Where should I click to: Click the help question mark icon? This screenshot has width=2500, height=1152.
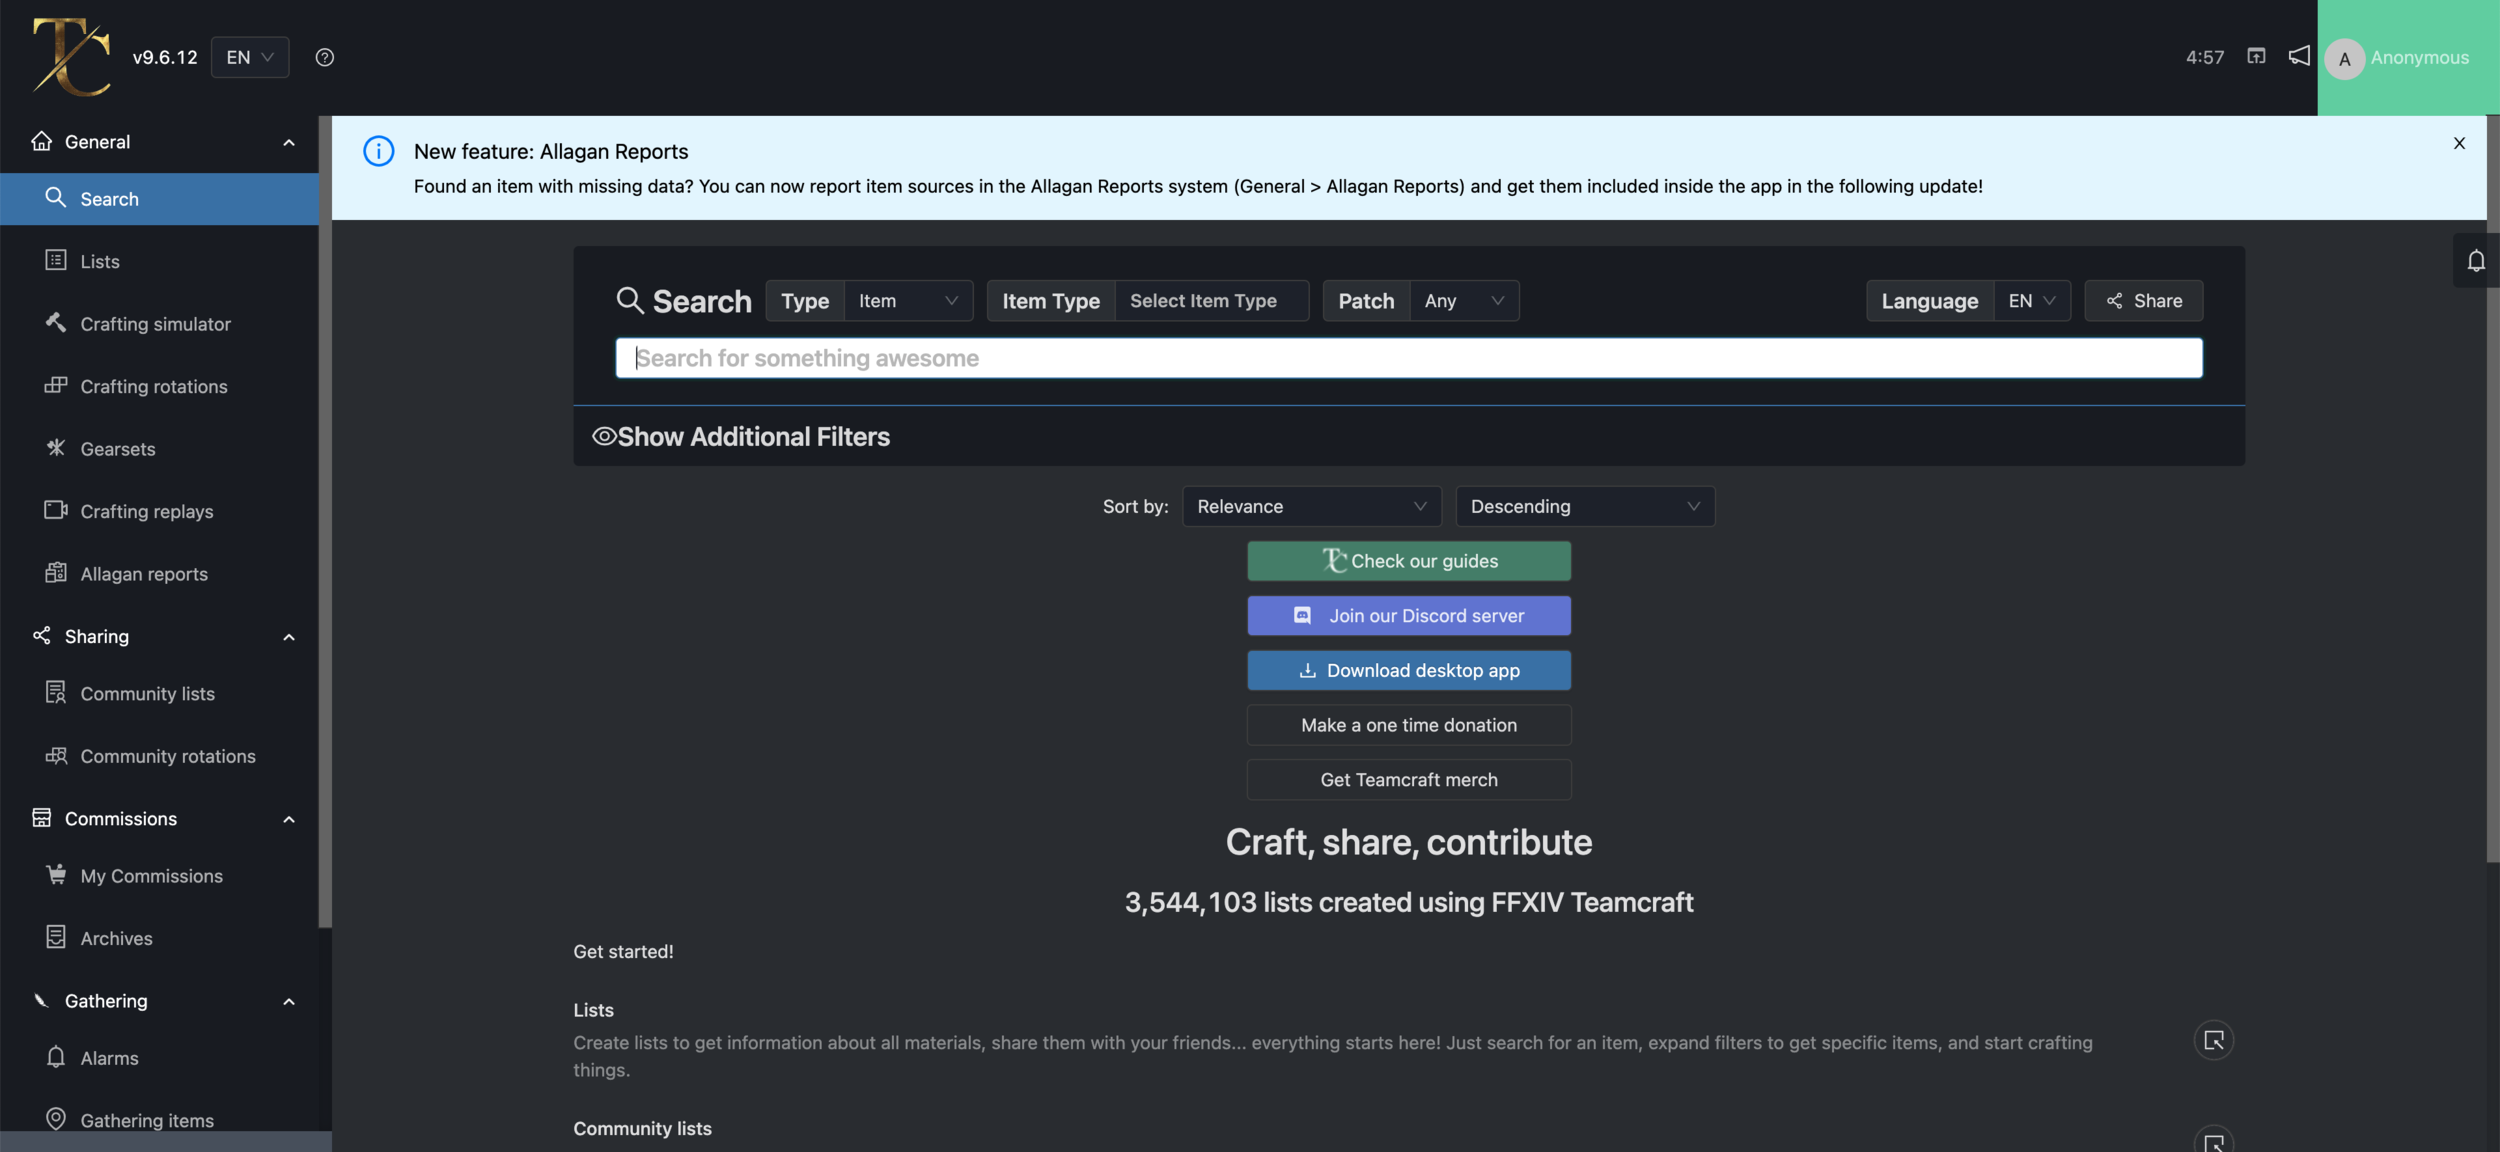tap(324, 57)
